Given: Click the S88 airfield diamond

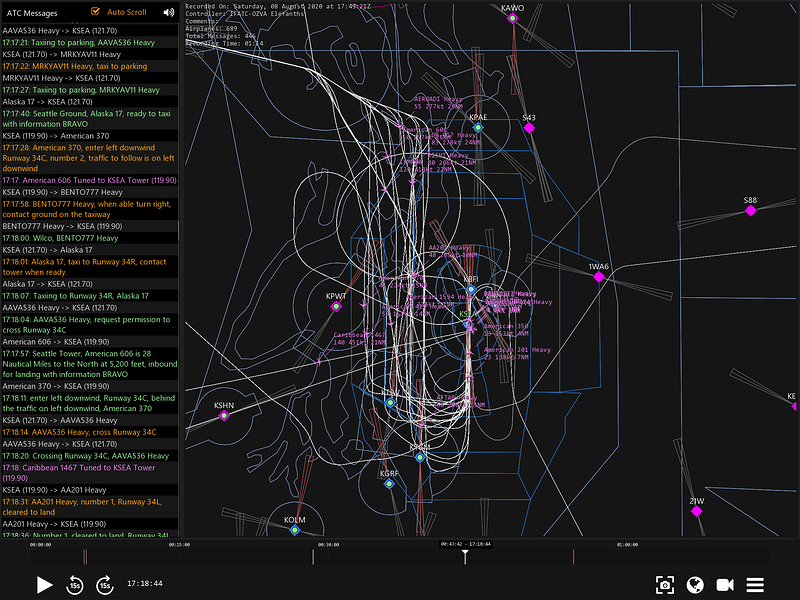Looking at the screenshot, I should [x=751, y=210].
